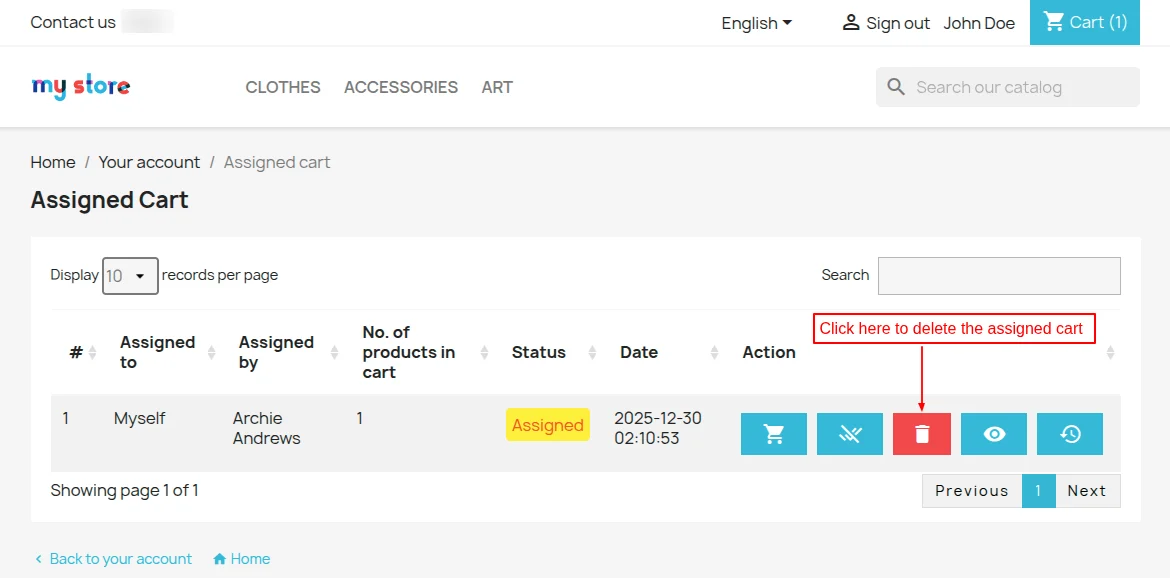Screen dimensions: 1170x578
Task: Click the my store logo
Action: [81, 87]
